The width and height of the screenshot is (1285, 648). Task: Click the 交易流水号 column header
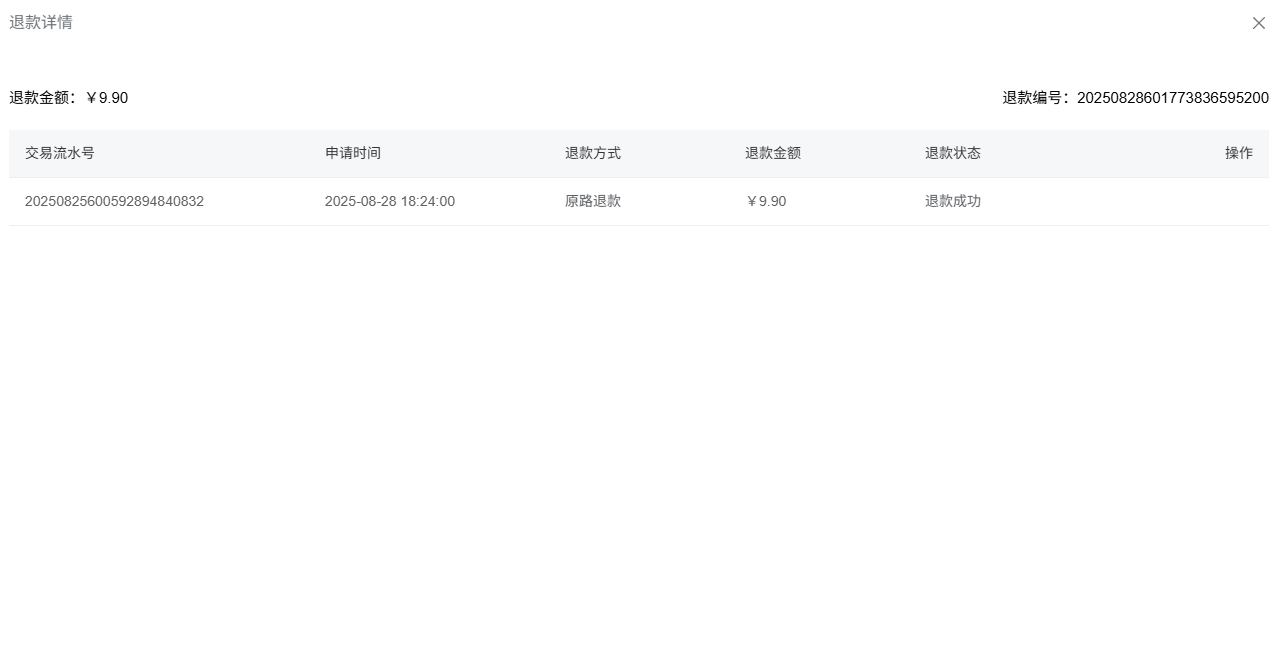[x=60, y=153]
